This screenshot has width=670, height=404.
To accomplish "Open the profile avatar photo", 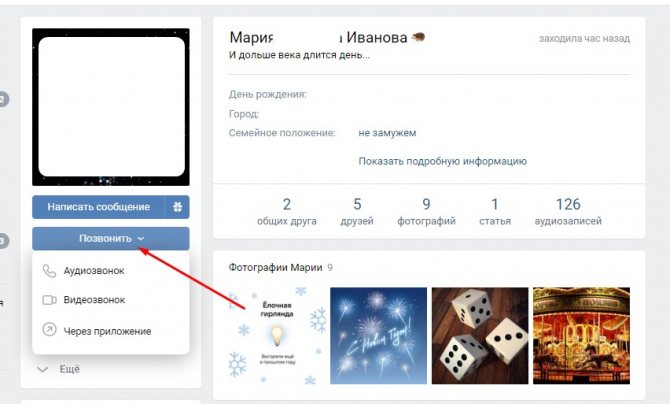I will (111, 107).
